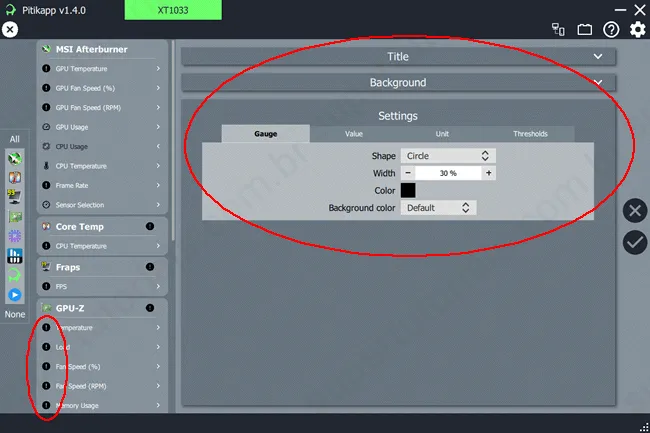
Task: Open the settings gear icon
Action: 637,30
